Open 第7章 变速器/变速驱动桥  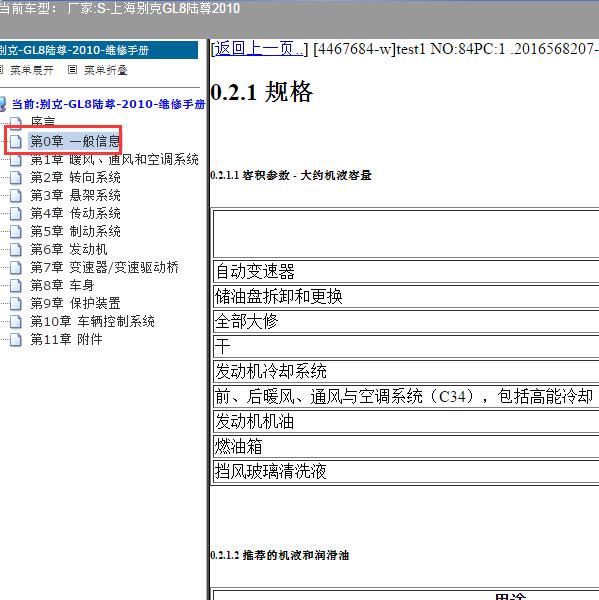coord(104,267)
